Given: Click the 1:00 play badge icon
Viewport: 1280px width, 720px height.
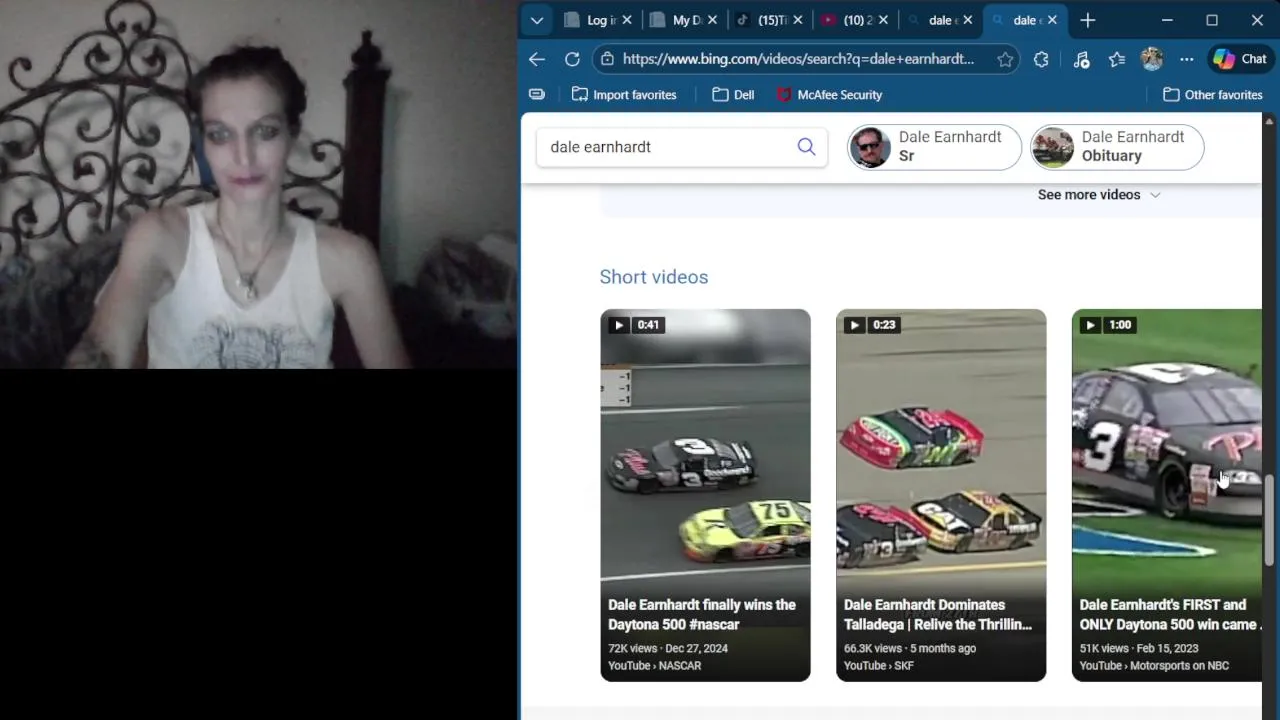Looking at the screenshot, I should click(x=1090, y=325).
